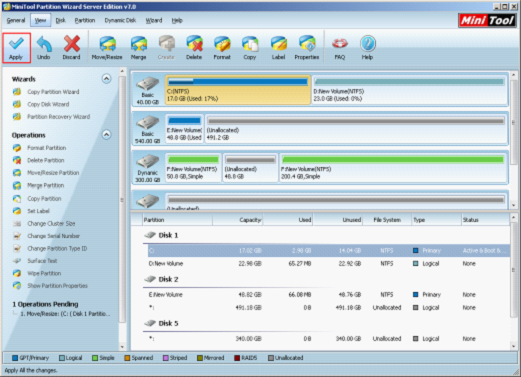
Task: Click Disk 1 group header
Action: point(162,235)
